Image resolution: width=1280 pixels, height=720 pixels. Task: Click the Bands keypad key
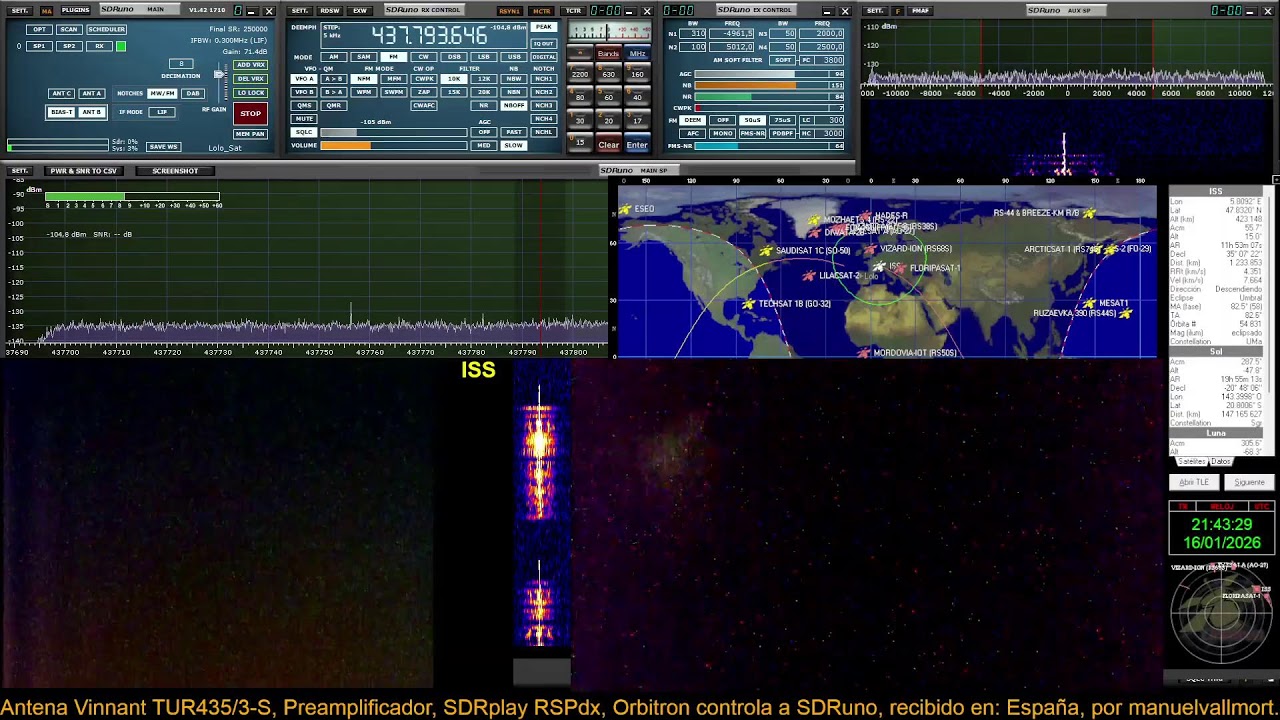[x=608, y=53]
